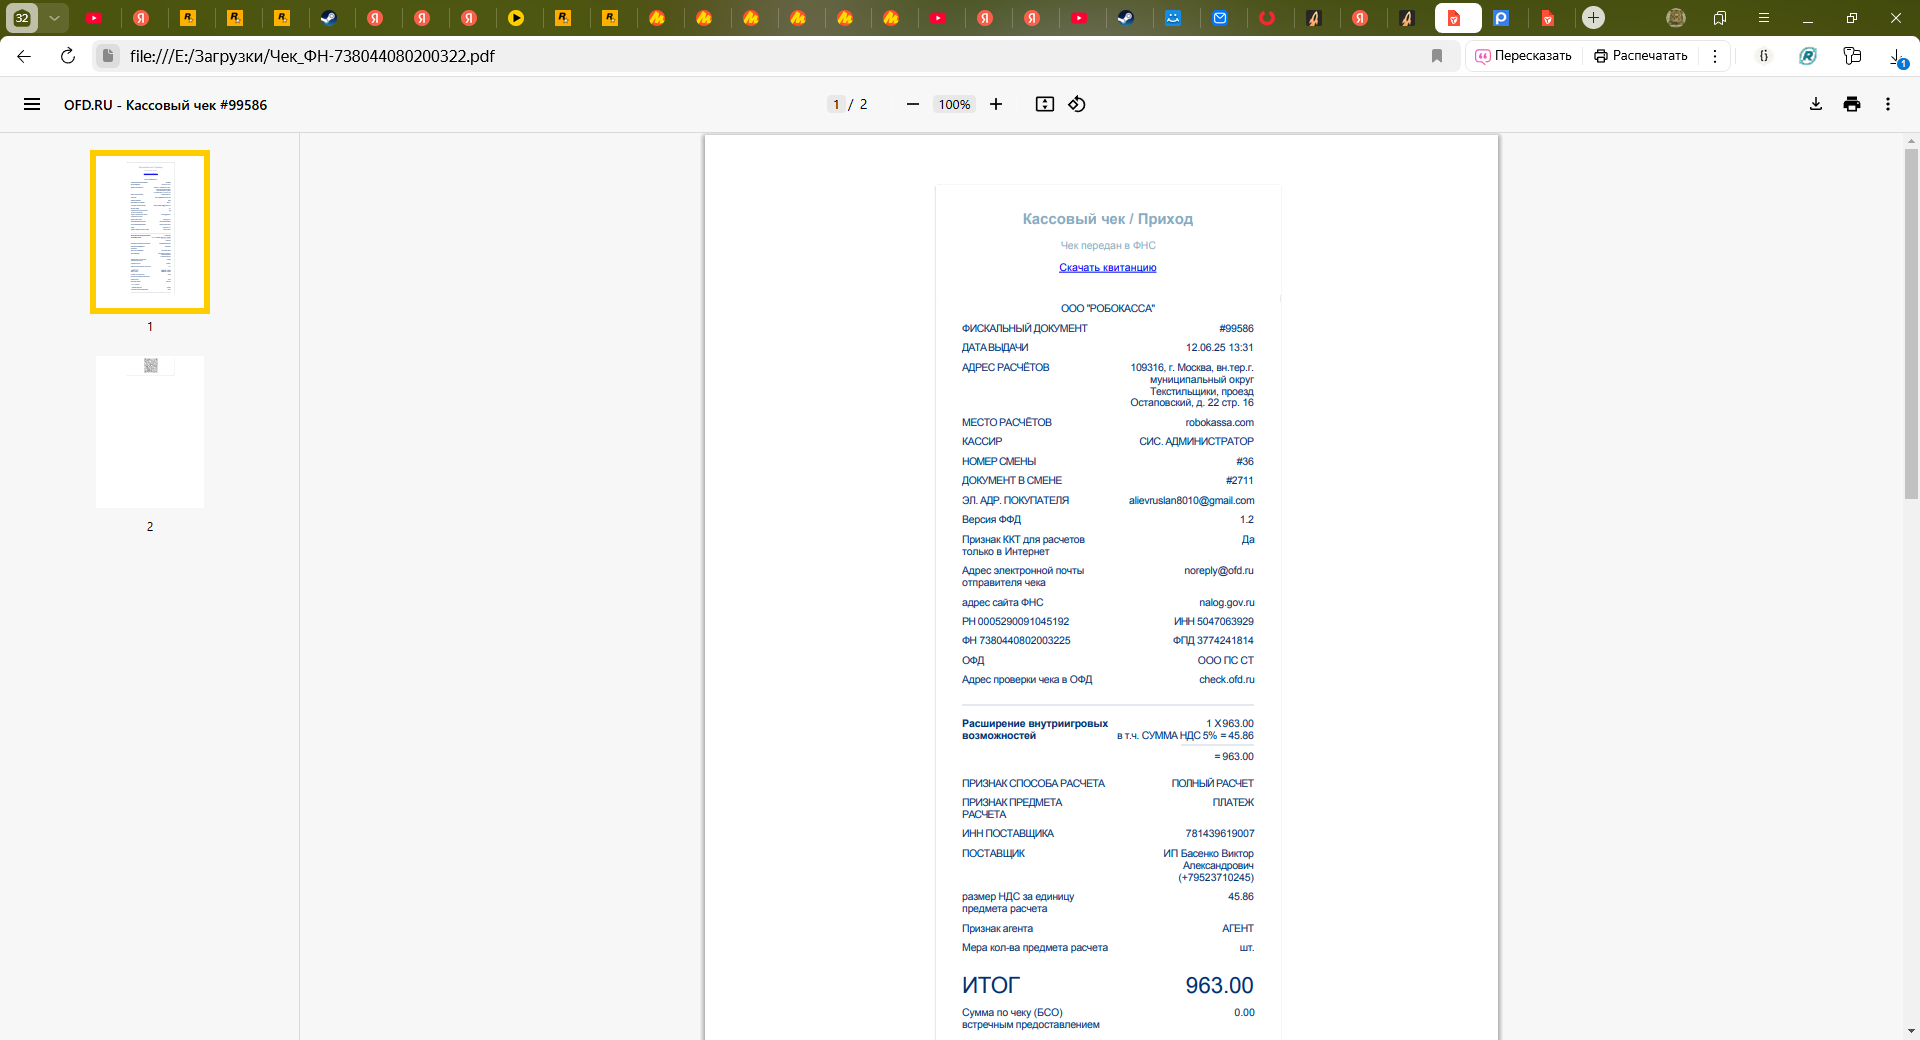Click the scrollbar down arrow
1920x1040 pixels.
point(1911,1031)
